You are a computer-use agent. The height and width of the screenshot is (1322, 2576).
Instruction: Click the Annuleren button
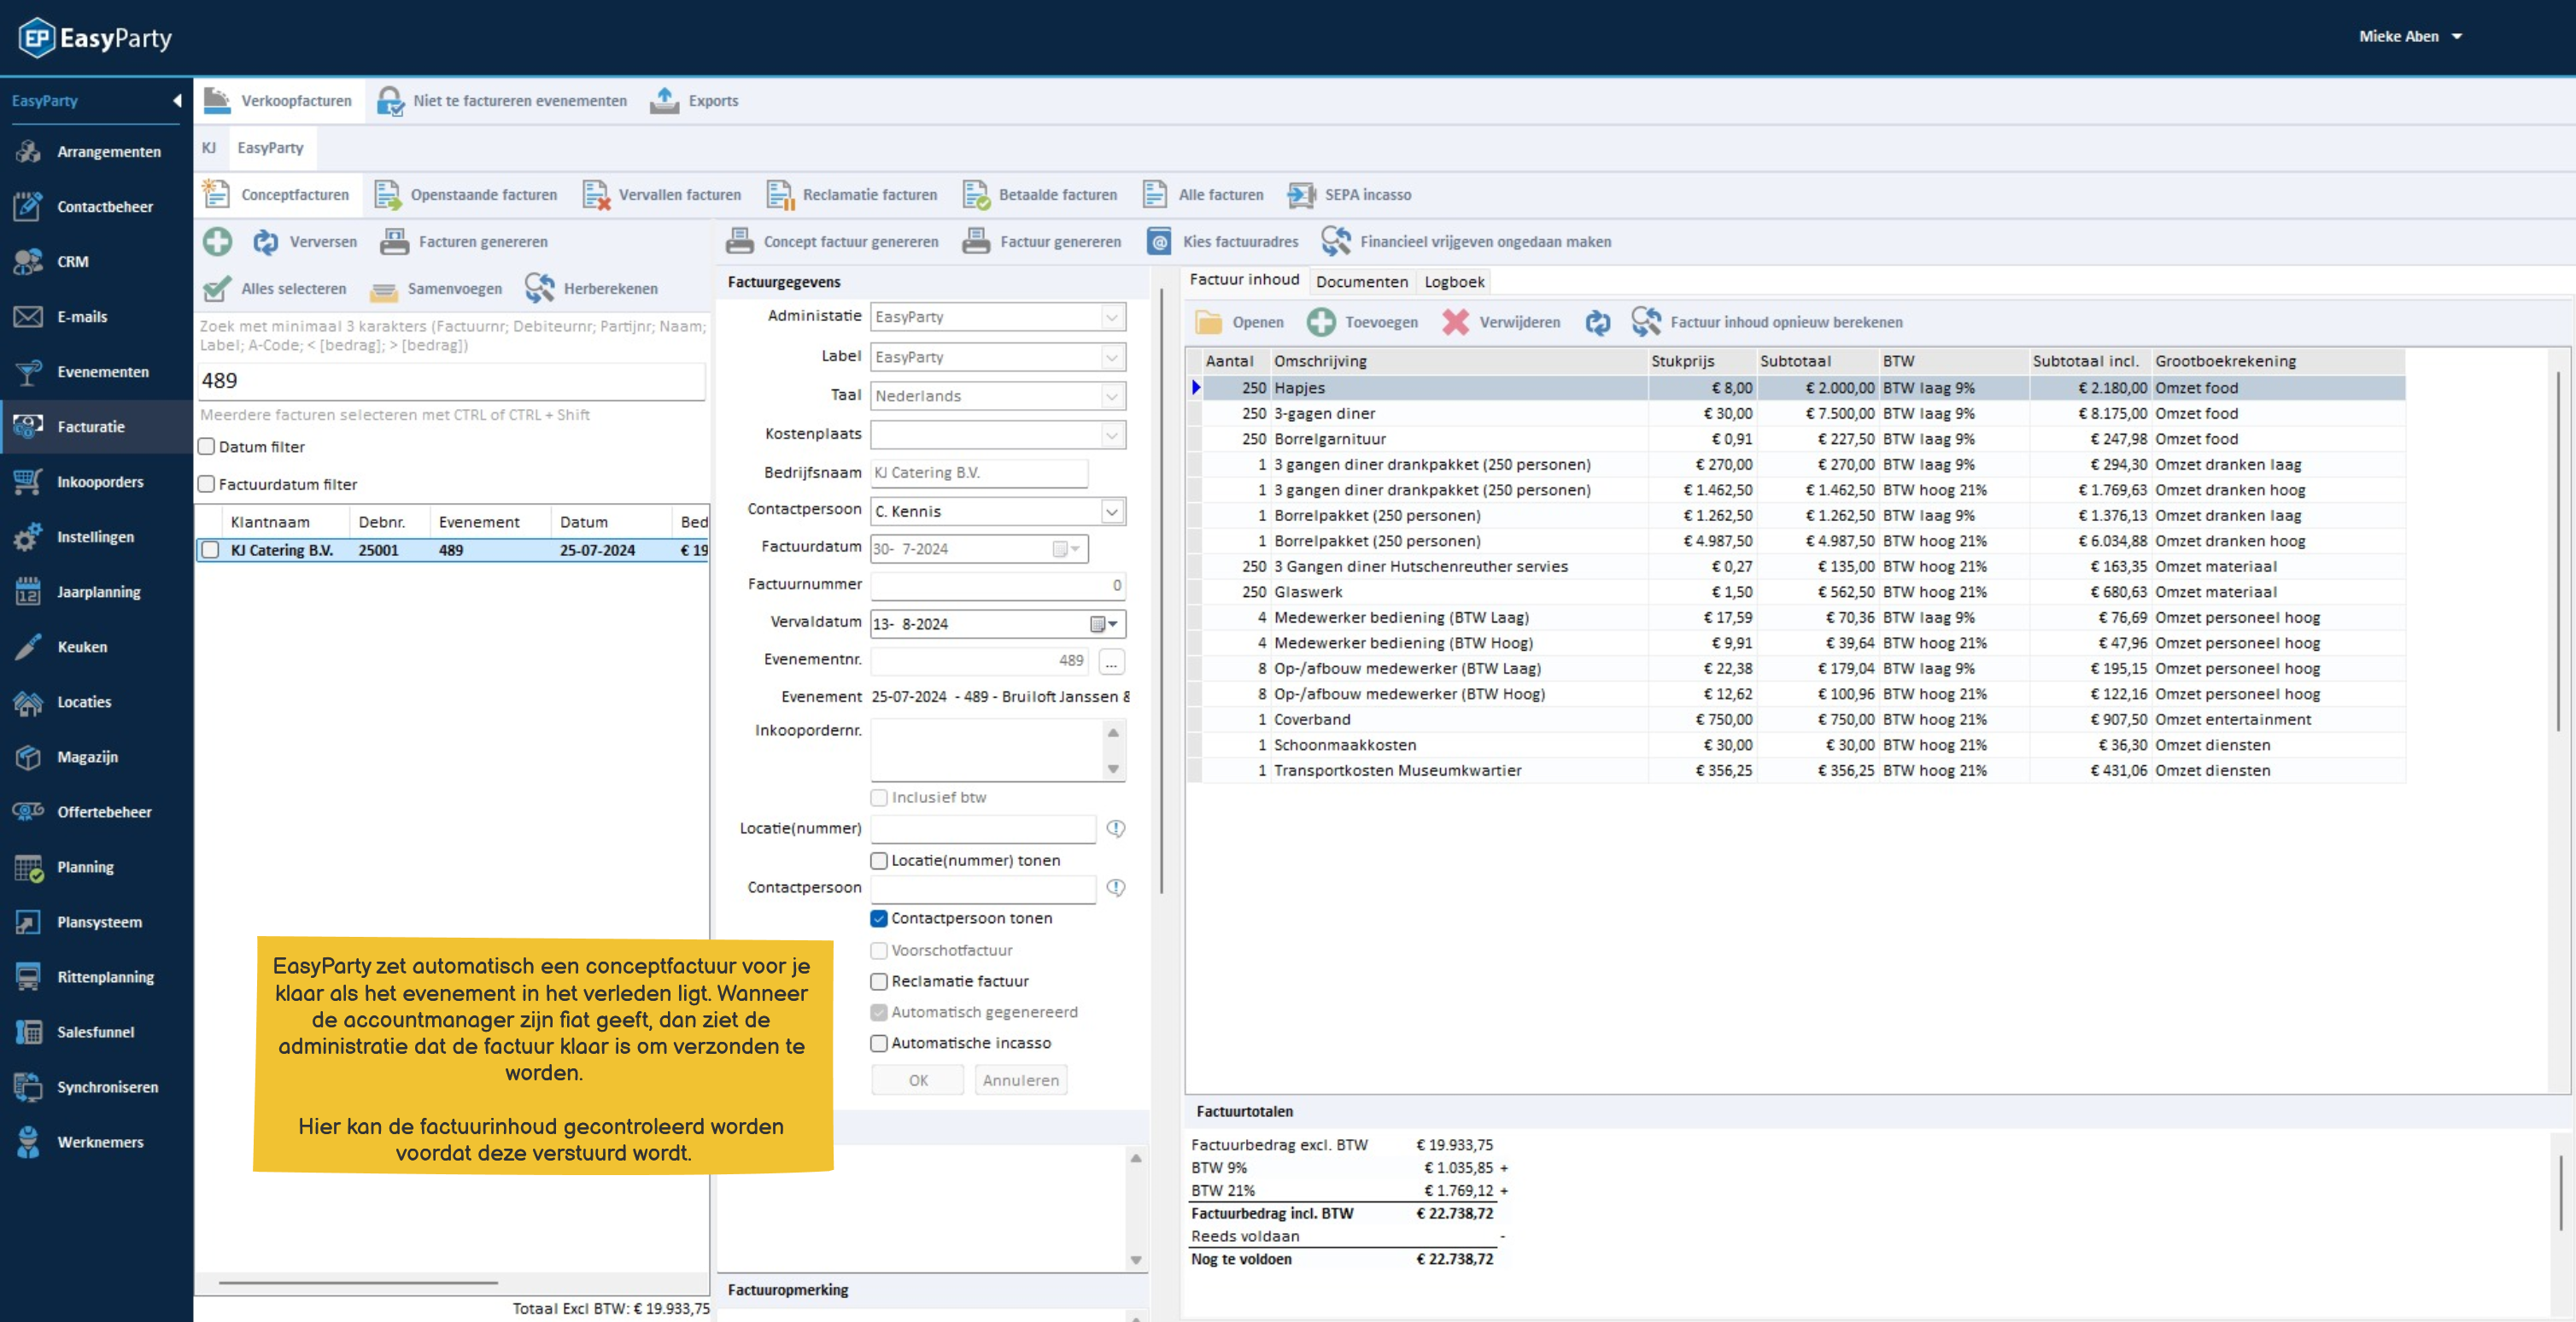[1020, 1080]
